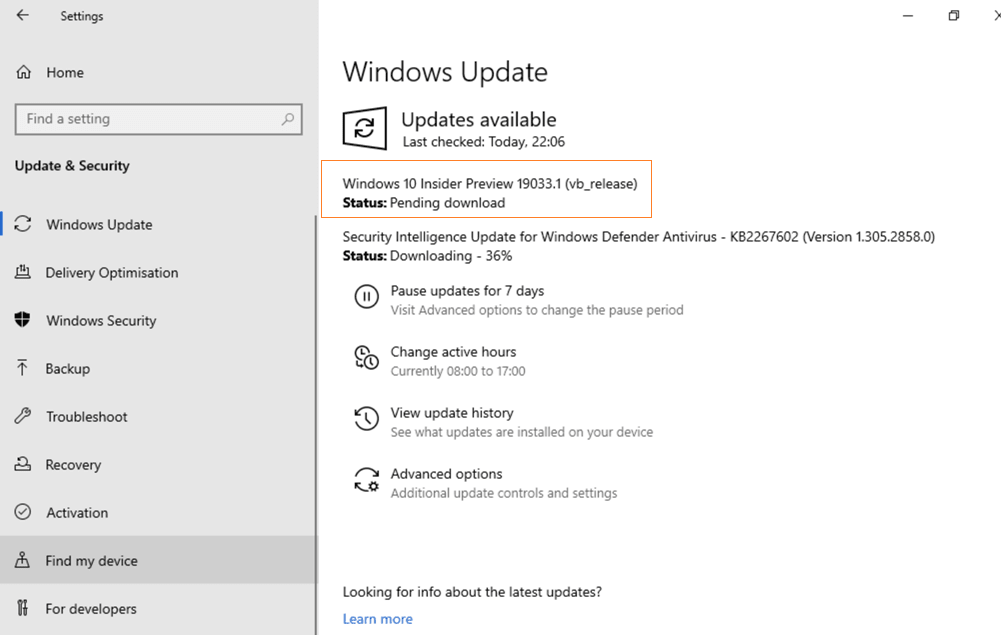Click the sidebar vertical scrollbar
The width and height of the screenshot is (1001, 635).
point(315,424)
